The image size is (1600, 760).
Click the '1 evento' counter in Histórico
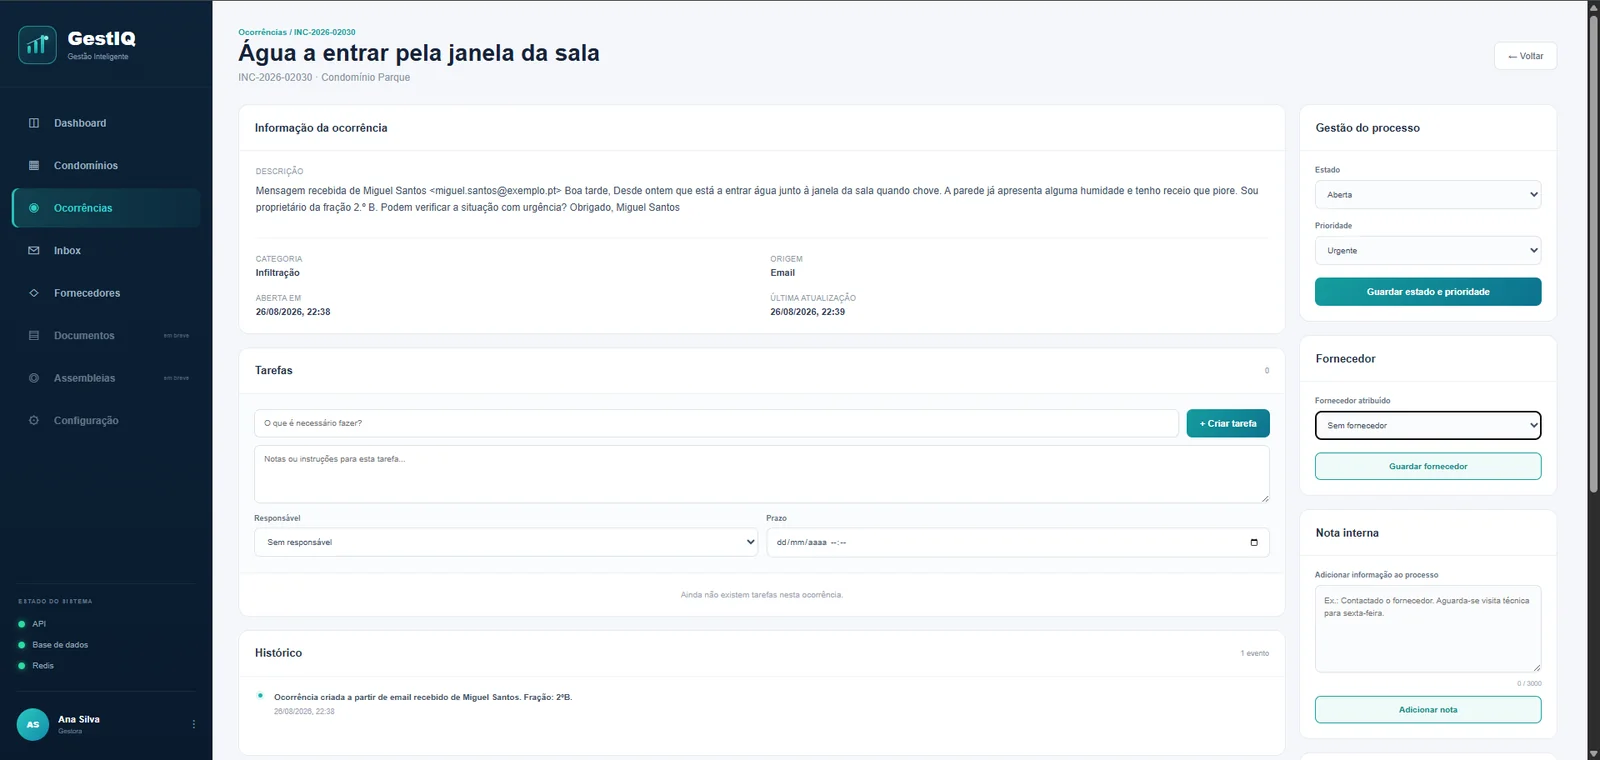point(1255,653)
